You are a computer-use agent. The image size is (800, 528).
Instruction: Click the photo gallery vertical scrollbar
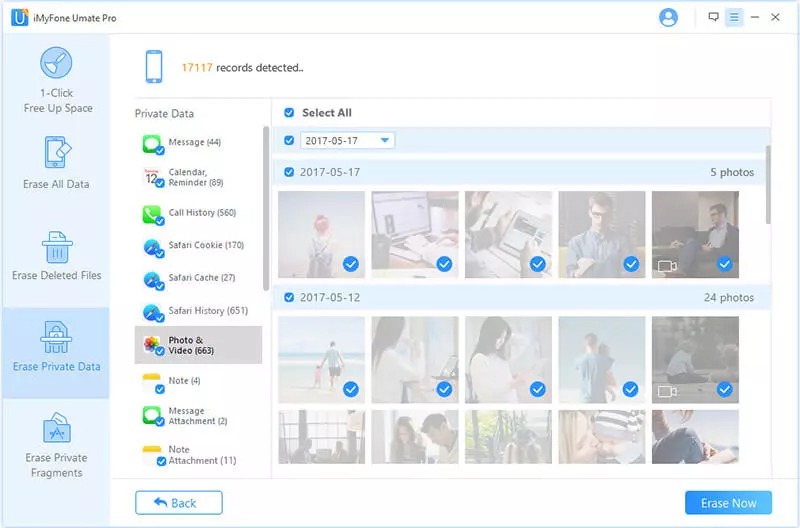(x=768, y=185)
